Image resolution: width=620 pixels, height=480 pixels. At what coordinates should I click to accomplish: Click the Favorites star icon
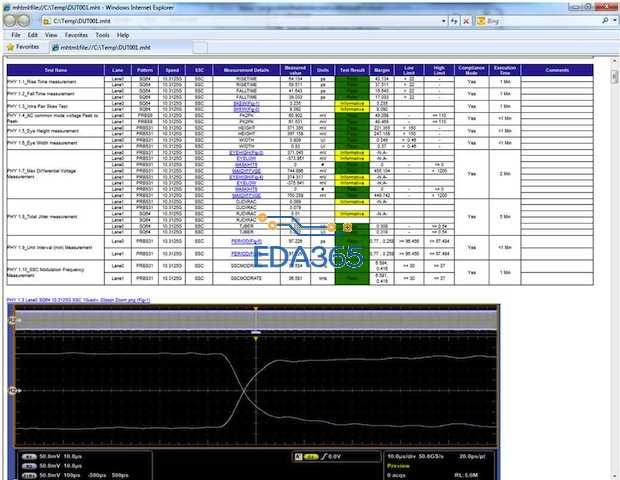click(11, 47)
